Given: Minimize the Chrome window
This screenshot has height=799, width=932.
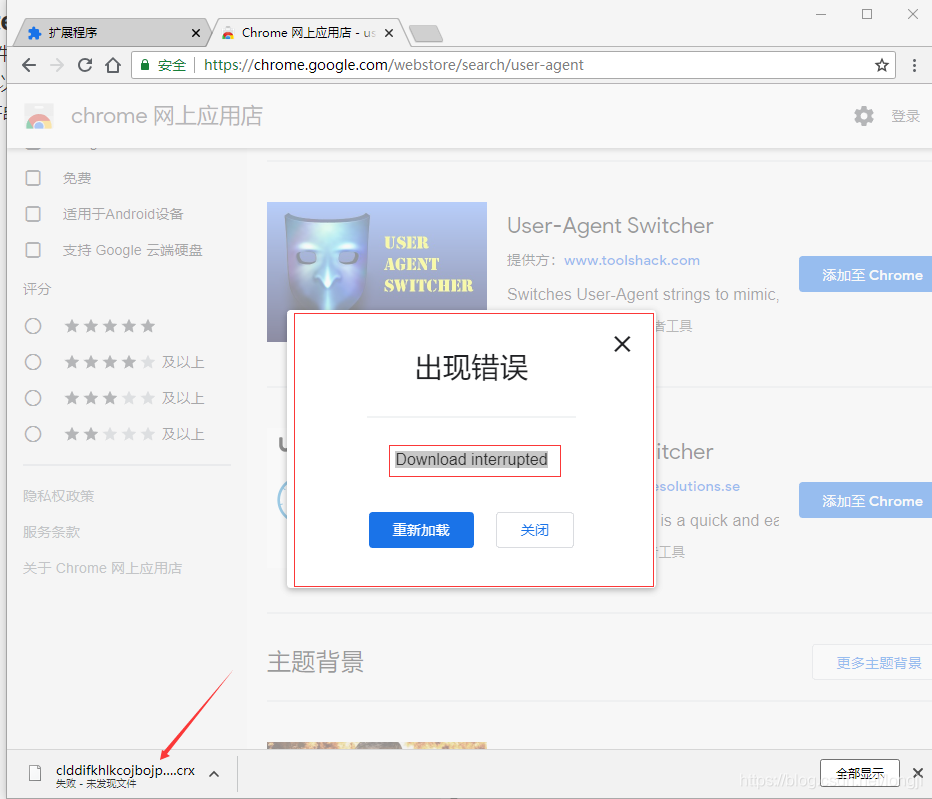Looking at the screenshot, I should coord(821,14).
